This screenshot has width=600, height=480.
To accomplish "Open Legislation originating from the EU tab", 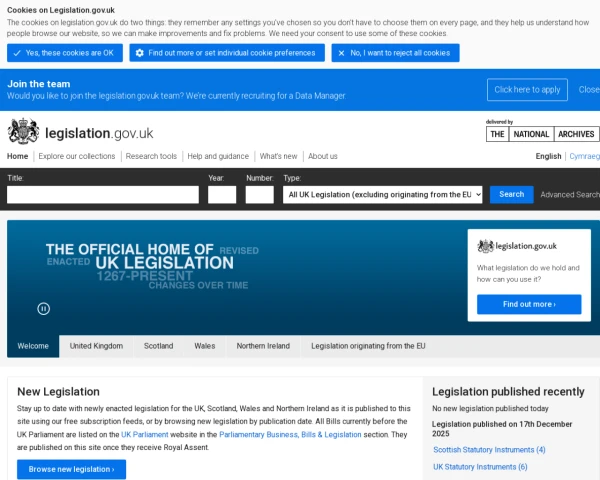I will click(368, 346).
